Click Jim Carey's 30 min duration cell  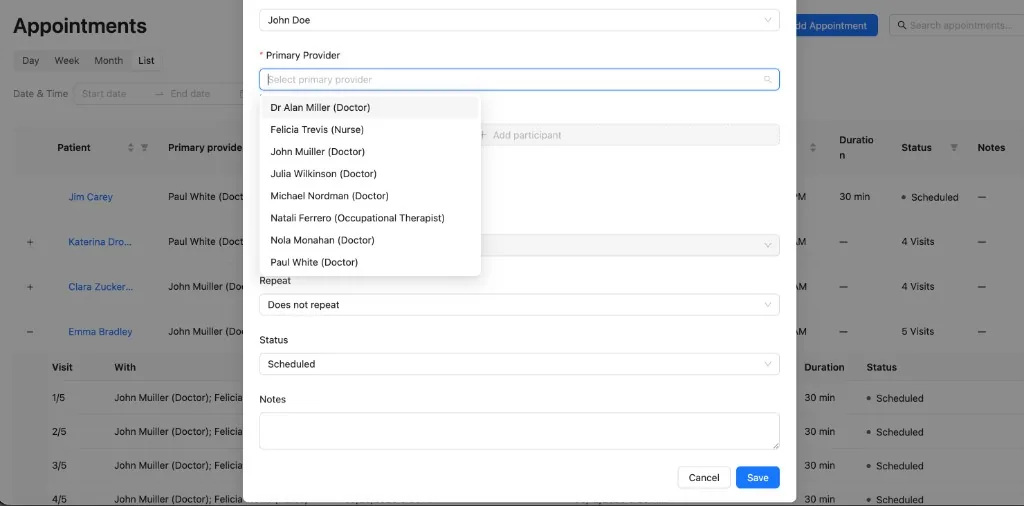point(854,197)
